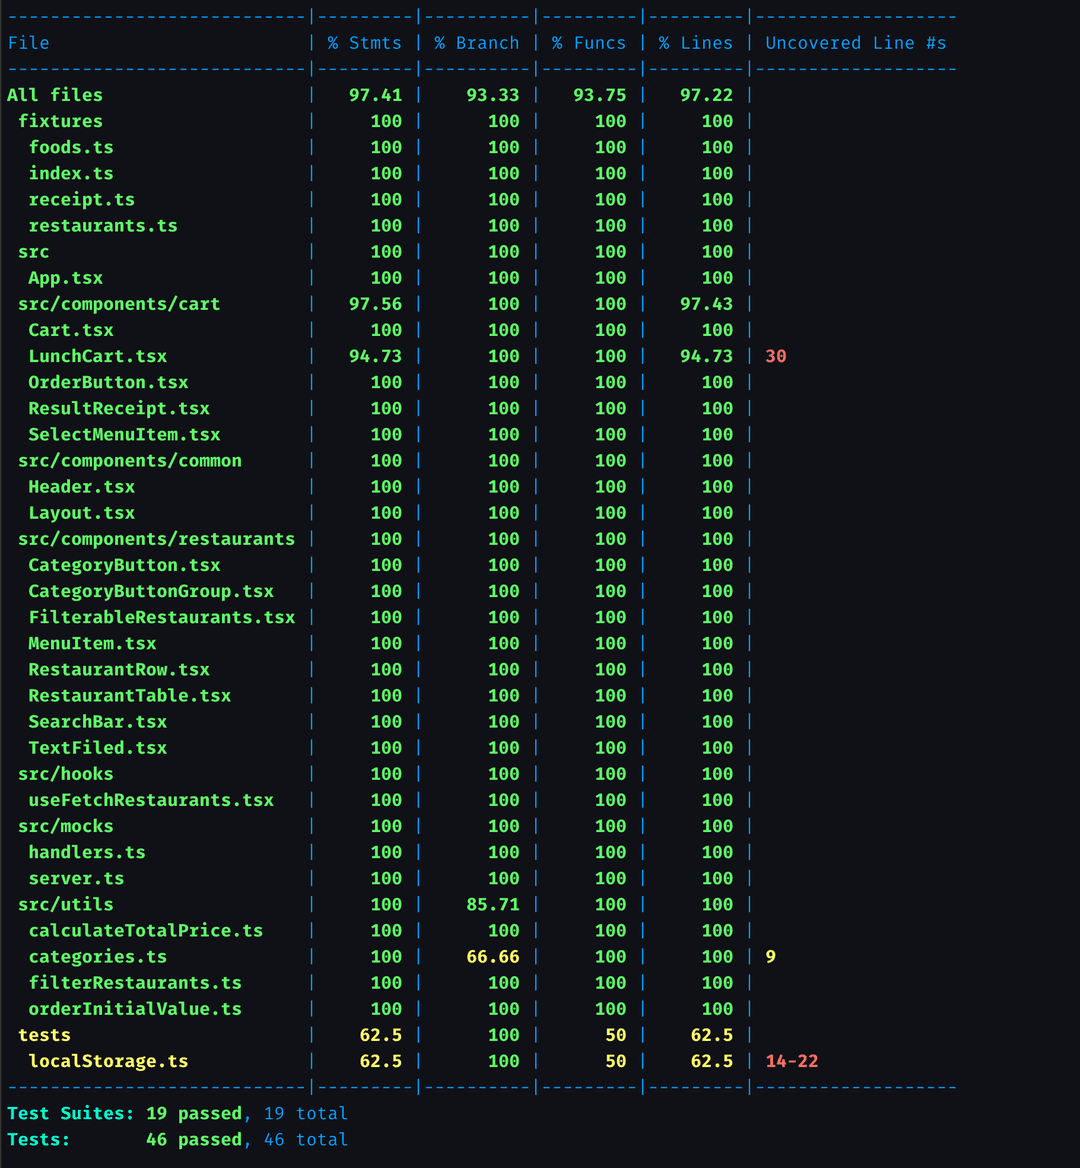
Task: Click the 'fixtures' directory row
Action: coord(60,121)
